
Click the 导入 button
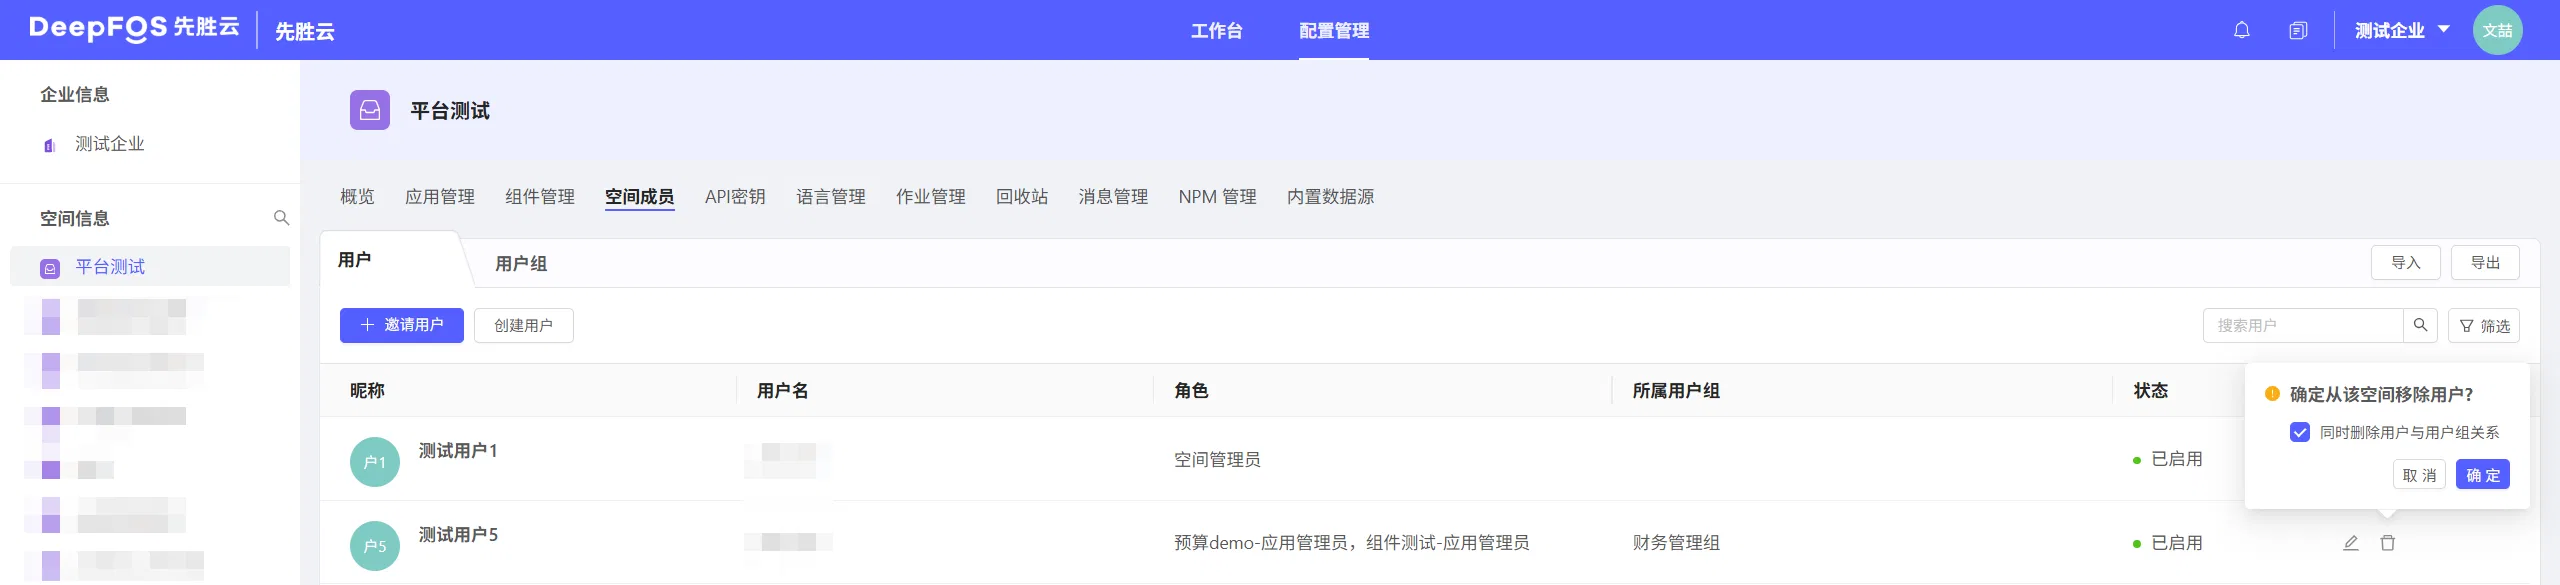tap(2405, 263)
